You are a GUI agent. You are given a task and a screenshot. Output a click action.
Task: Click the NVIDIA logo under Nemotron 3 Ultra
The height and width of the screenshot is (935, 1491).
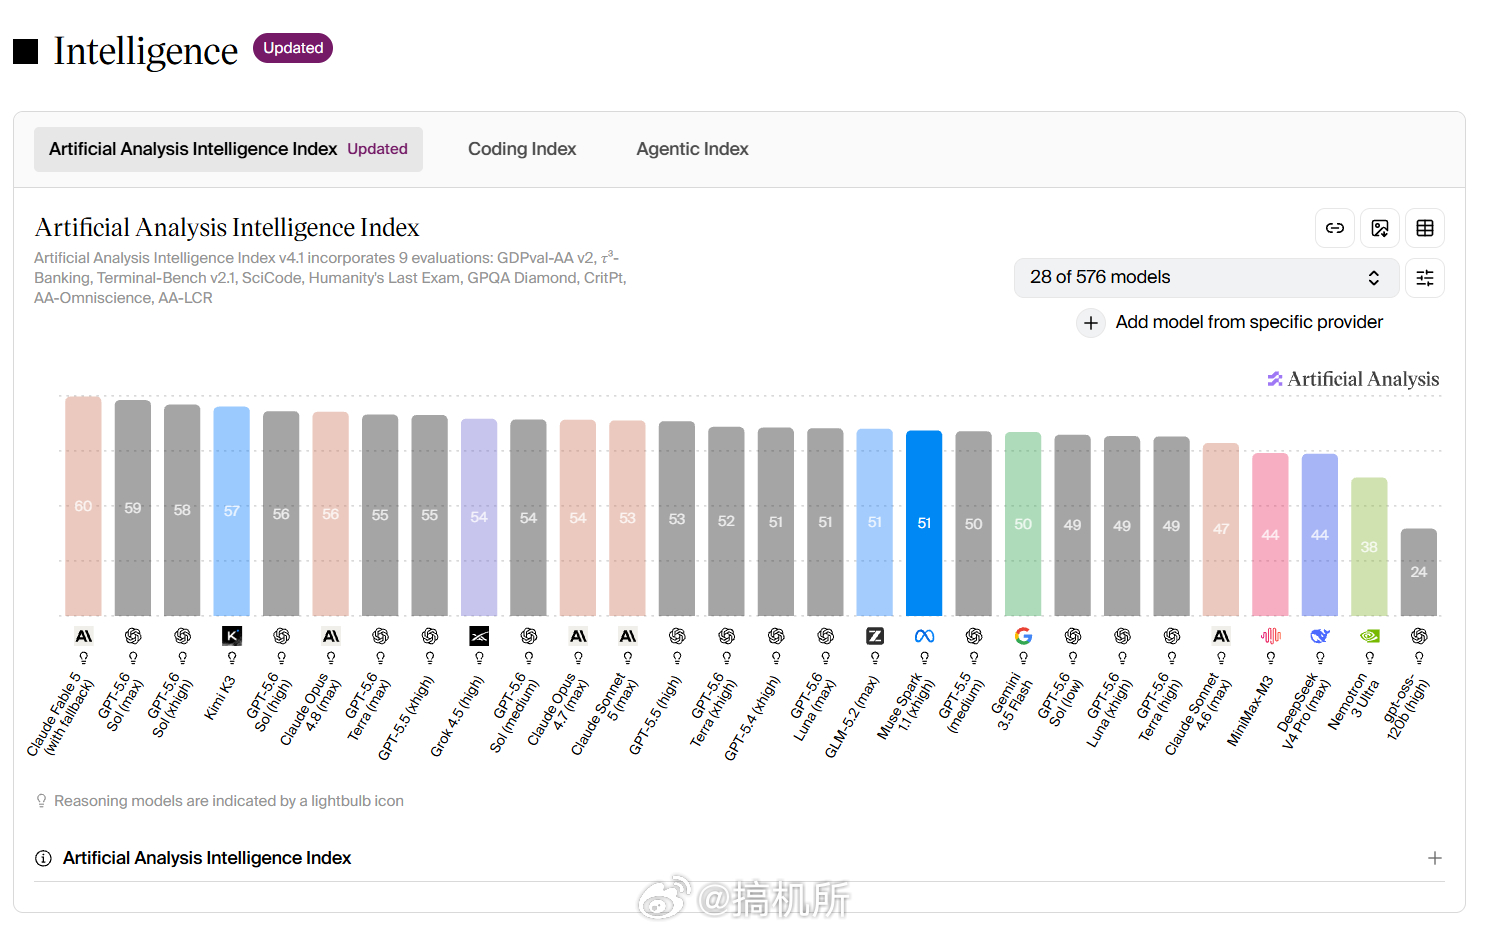coord(1370,636)
